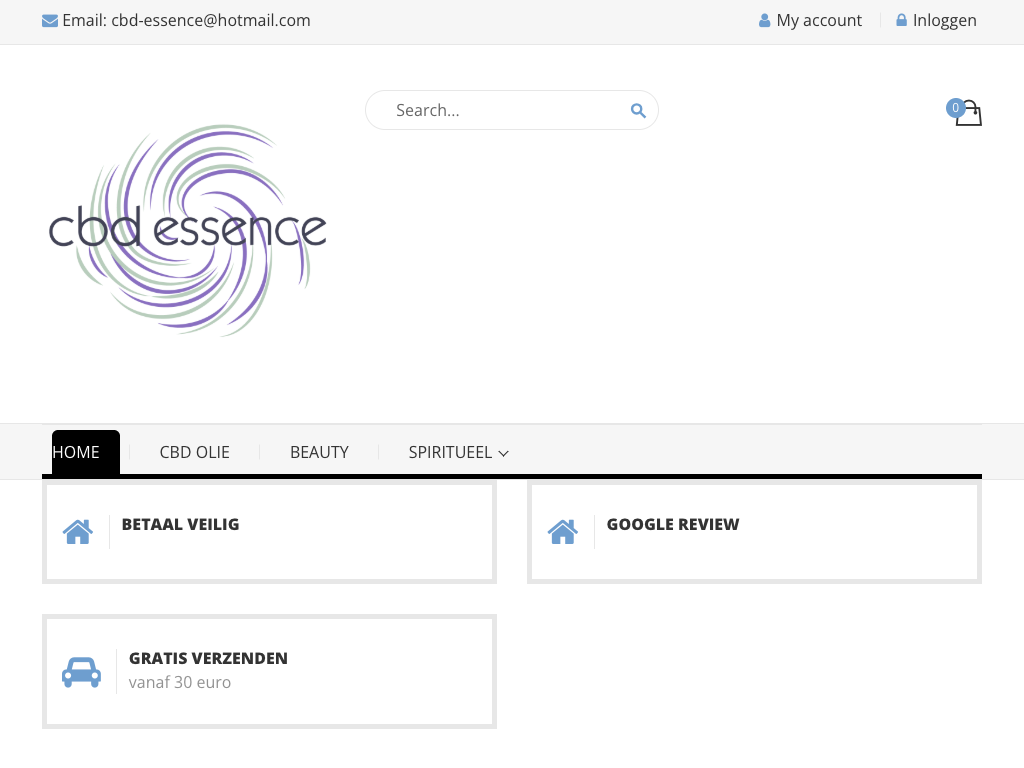Open the Google Review heading
Viewport: 1024px width, 768px height.
tap(673, 524)
